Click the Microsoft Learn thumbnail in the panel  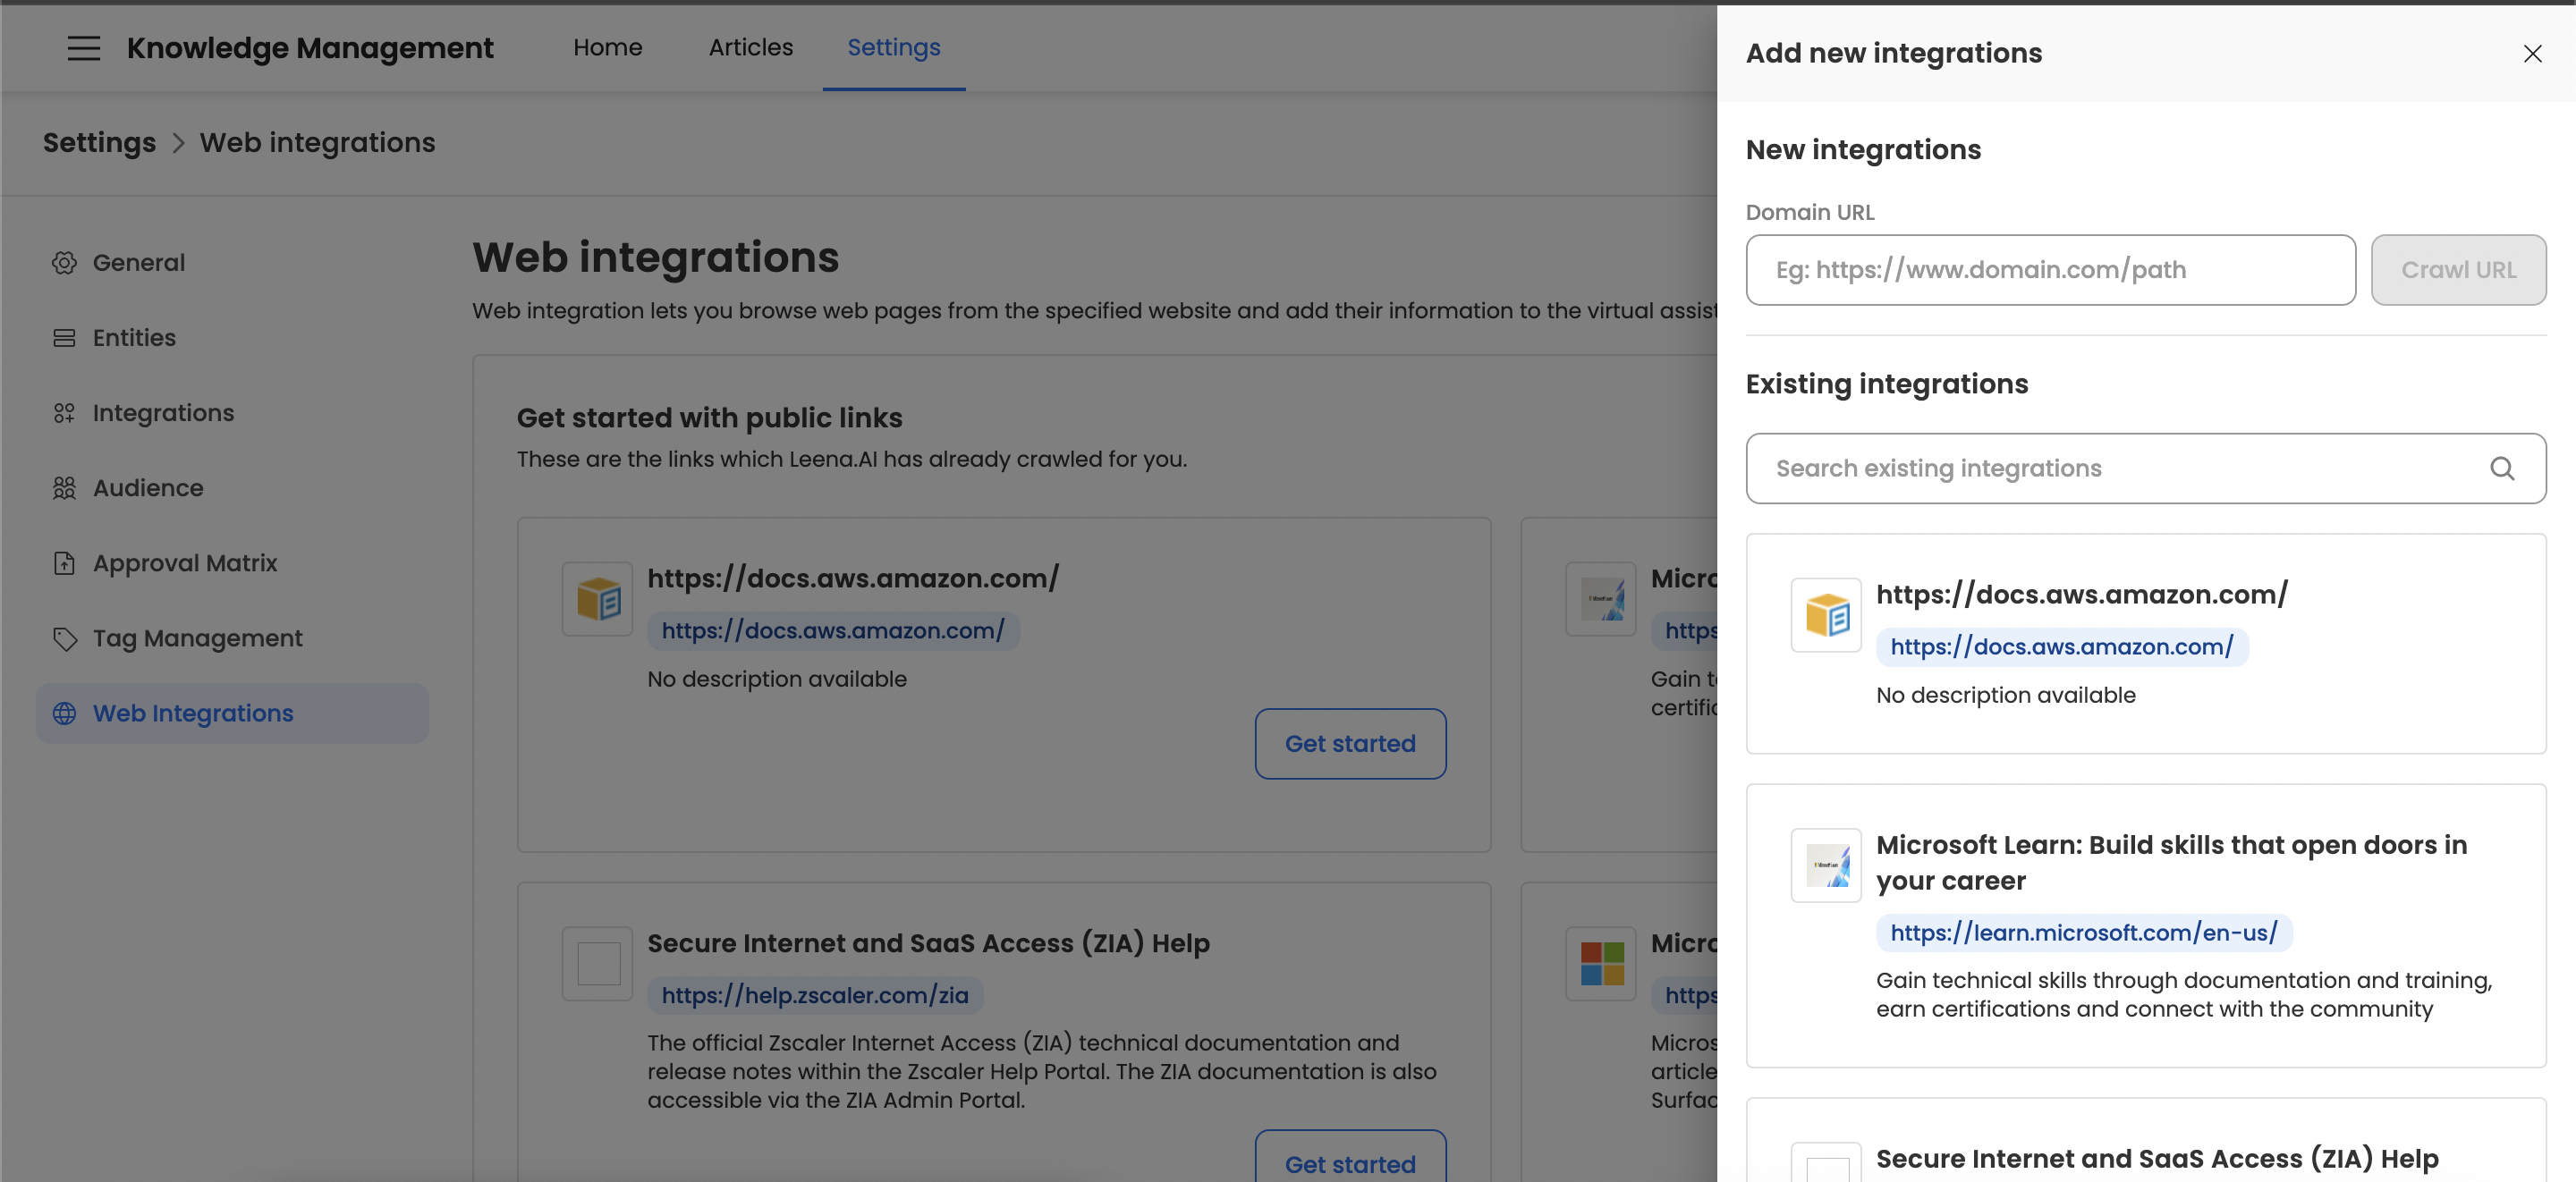1825,865
